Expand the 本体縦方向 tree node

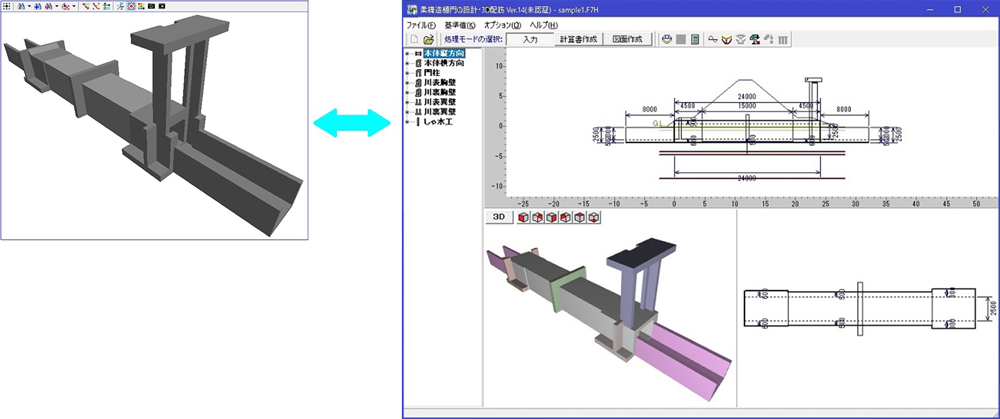coord(408,54)
